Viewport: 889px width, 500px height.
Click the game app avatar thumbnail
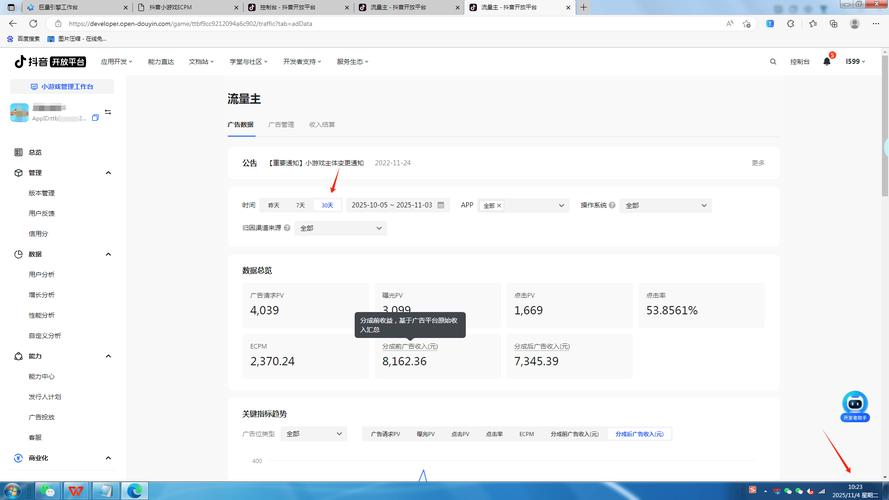[x=19, y=112]
